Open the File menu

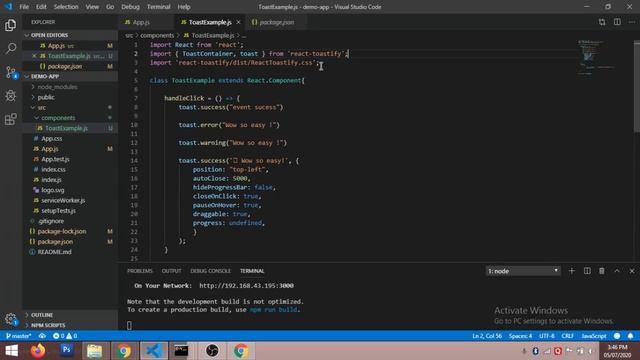(x=24, y=7)
